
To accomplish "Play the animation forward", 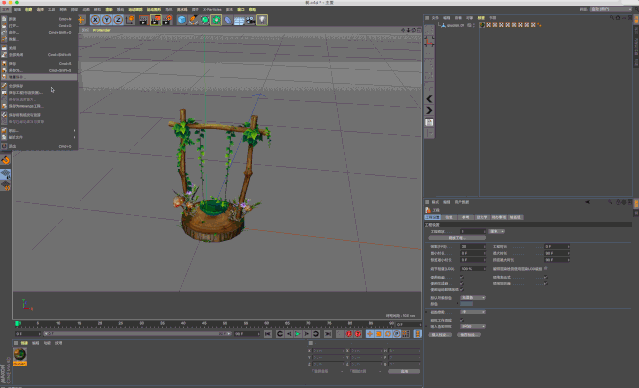I will [x=297, y=334].
